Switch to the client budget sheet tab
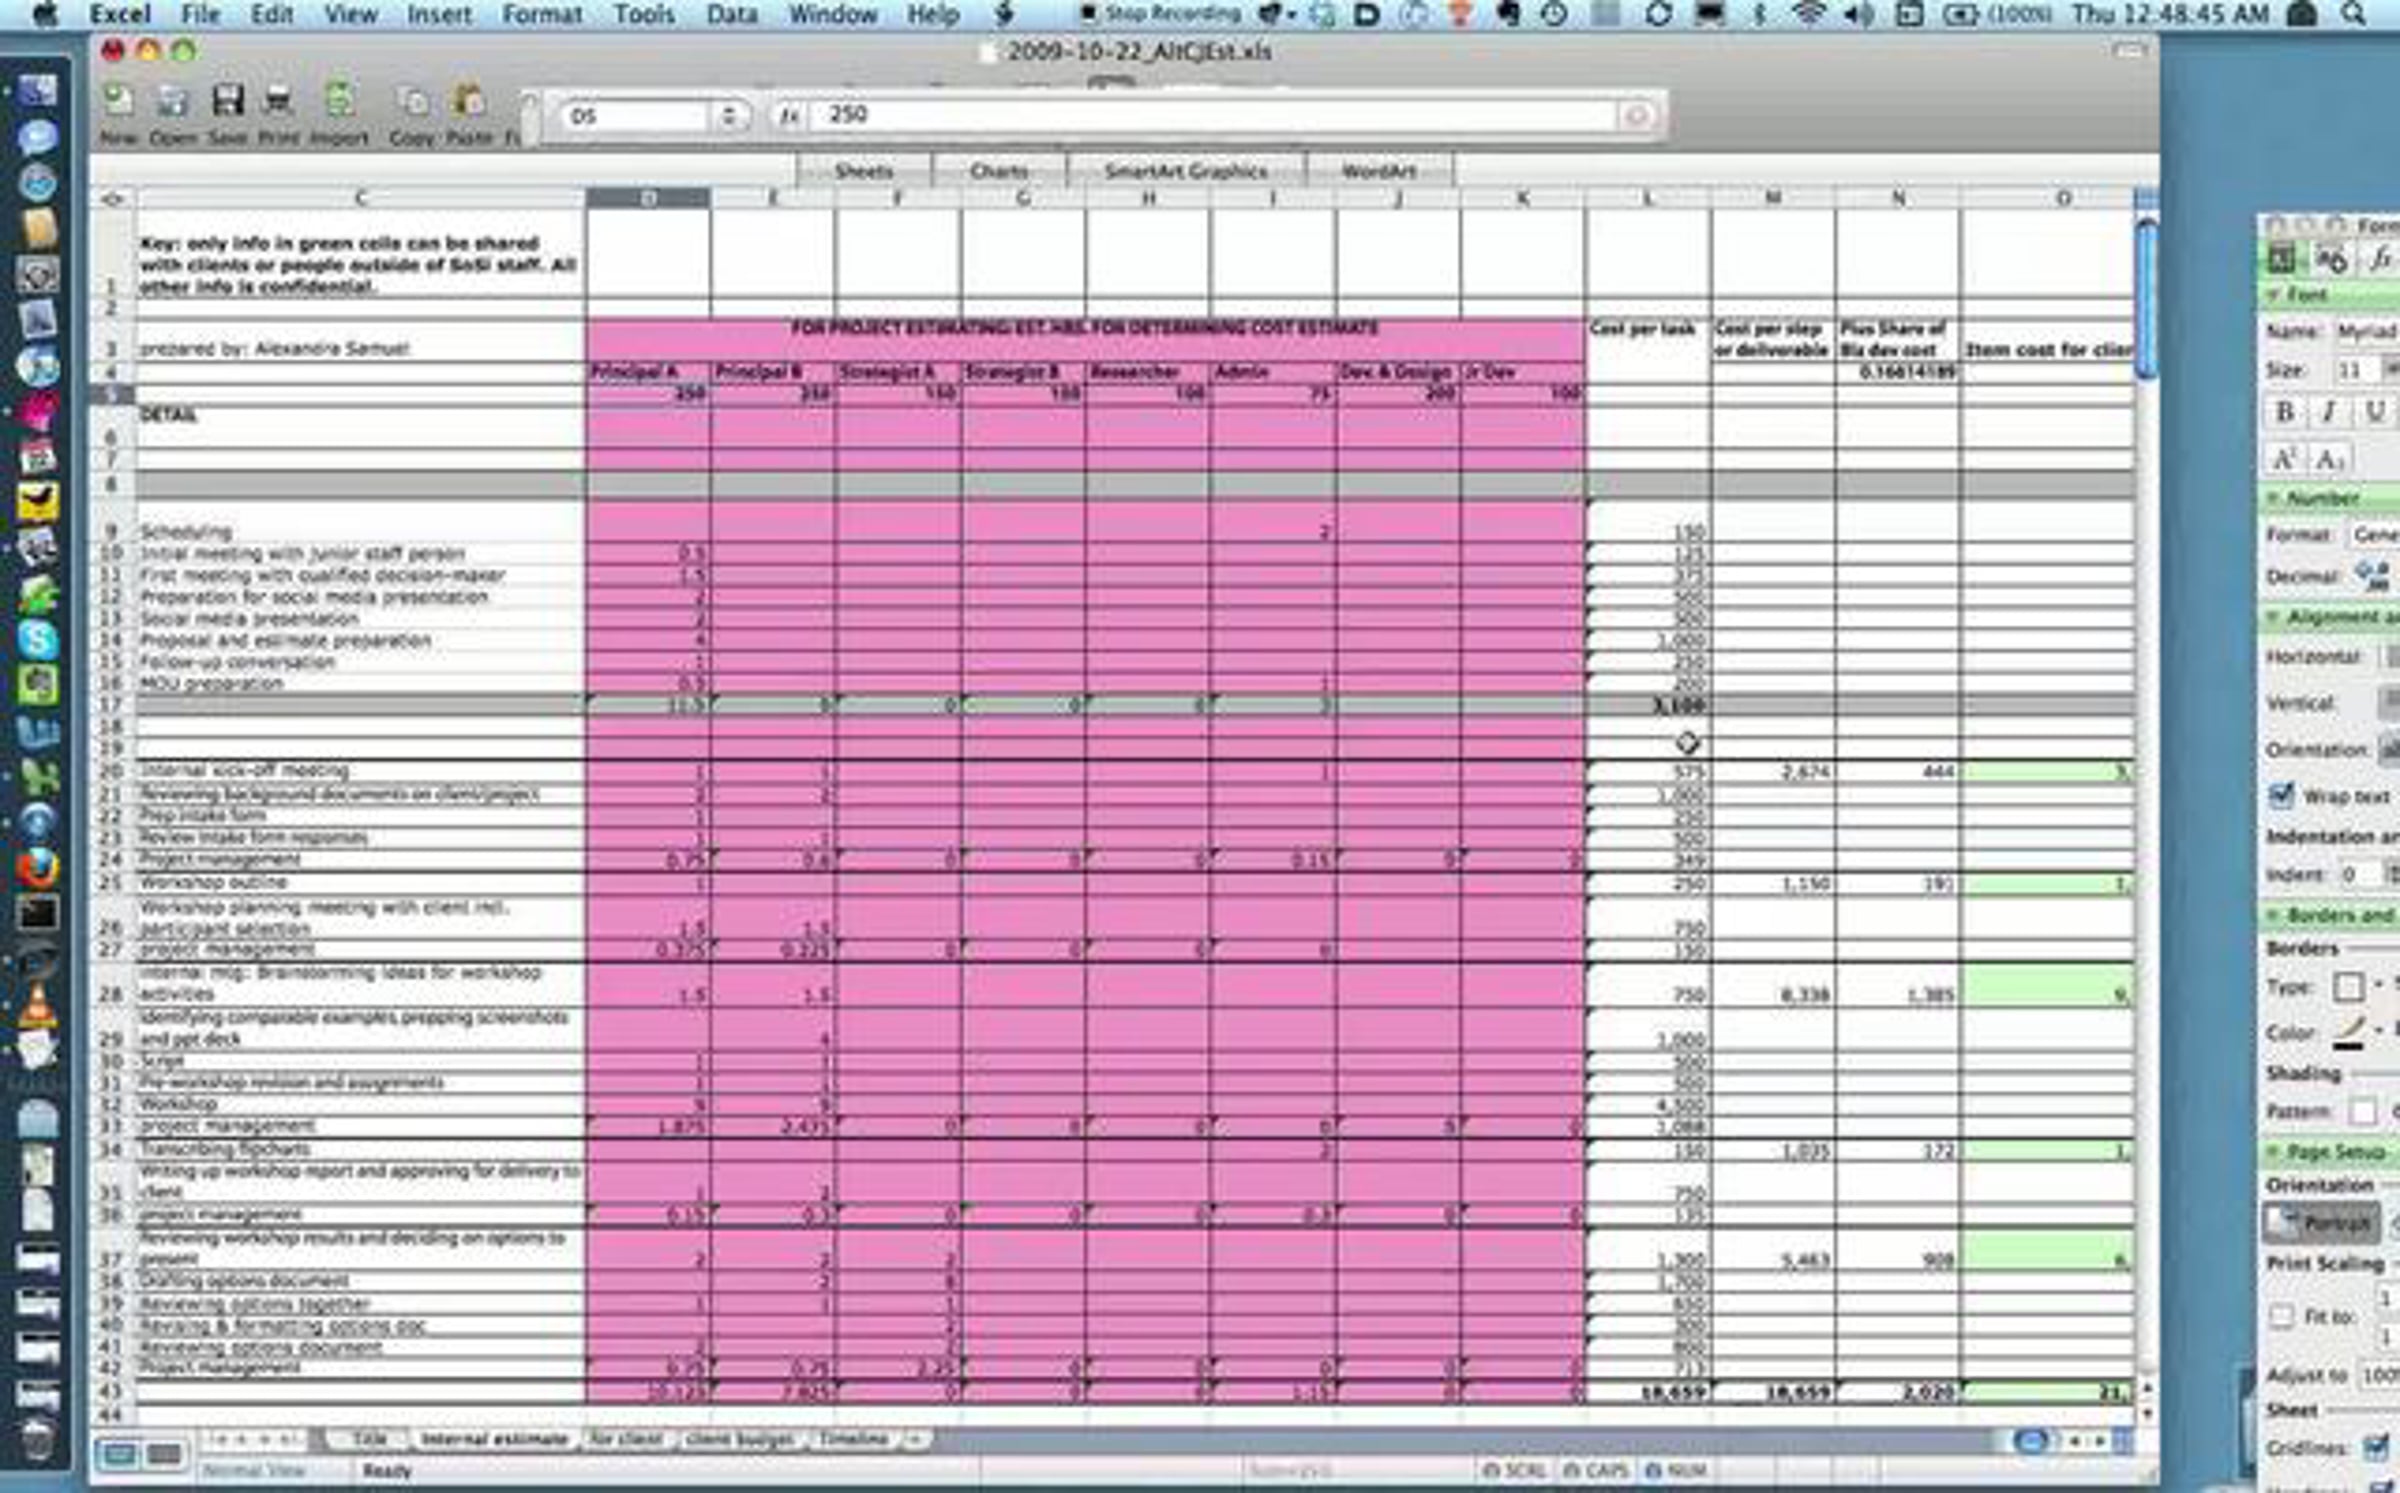2400x1493 pixels. tap(740, 1439)
